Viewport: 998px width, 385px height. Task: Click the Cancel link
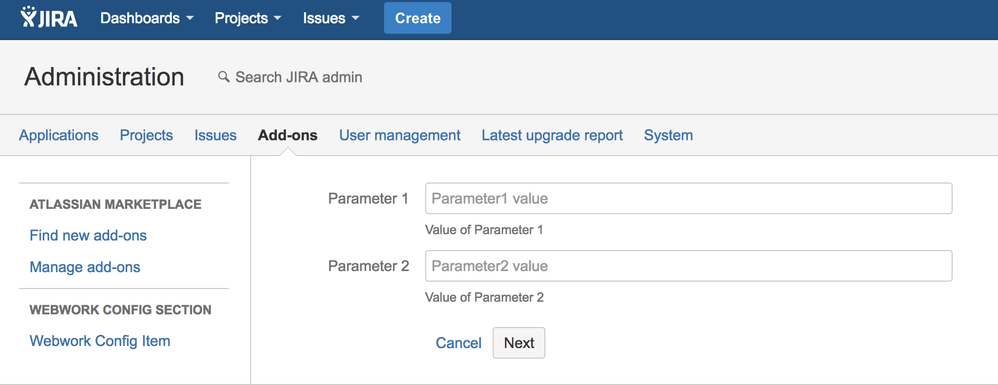(x=458, y=343)
